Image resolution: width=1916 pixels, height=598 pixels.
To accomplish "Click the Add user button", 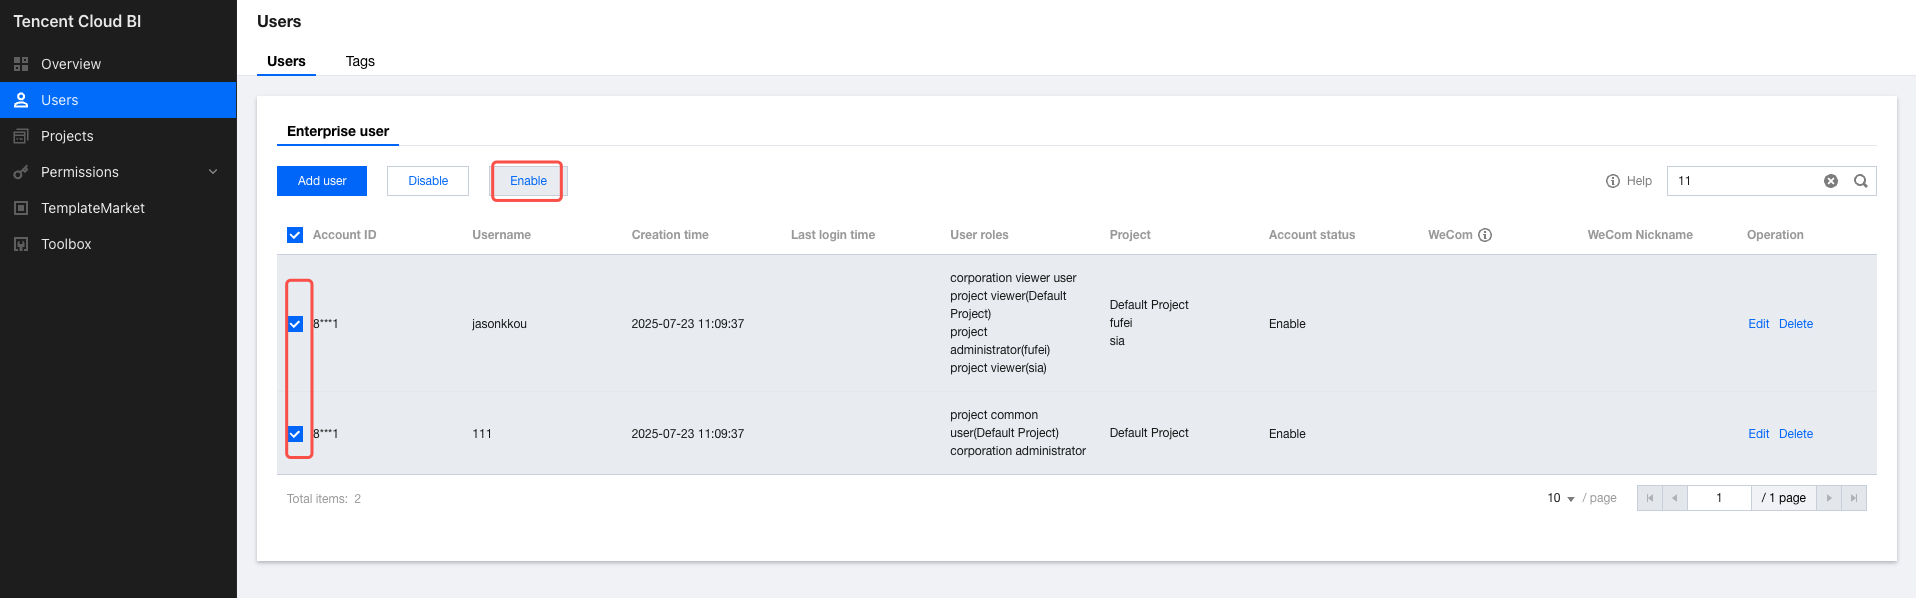I will pos(322,181).
